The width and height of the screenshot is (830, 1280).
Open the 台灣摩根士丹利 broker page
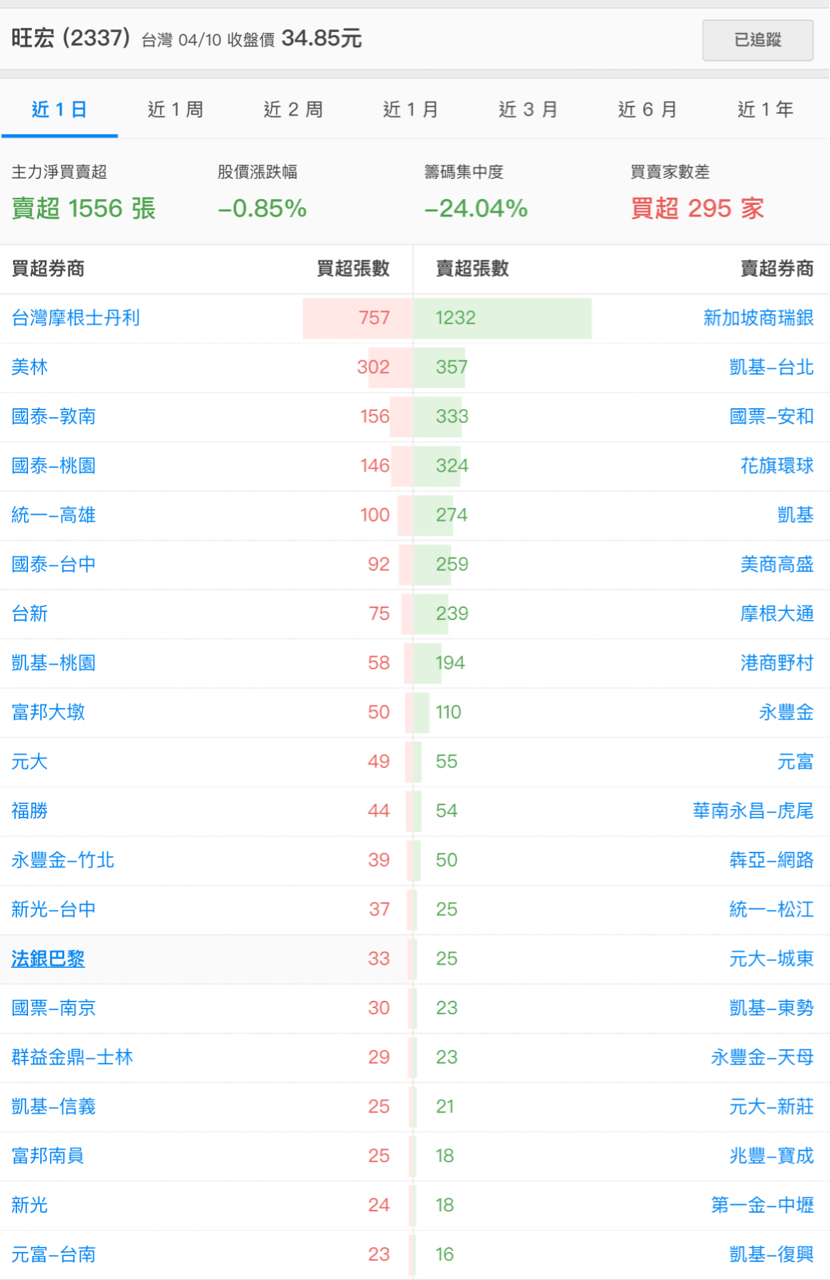coord(72,318)
